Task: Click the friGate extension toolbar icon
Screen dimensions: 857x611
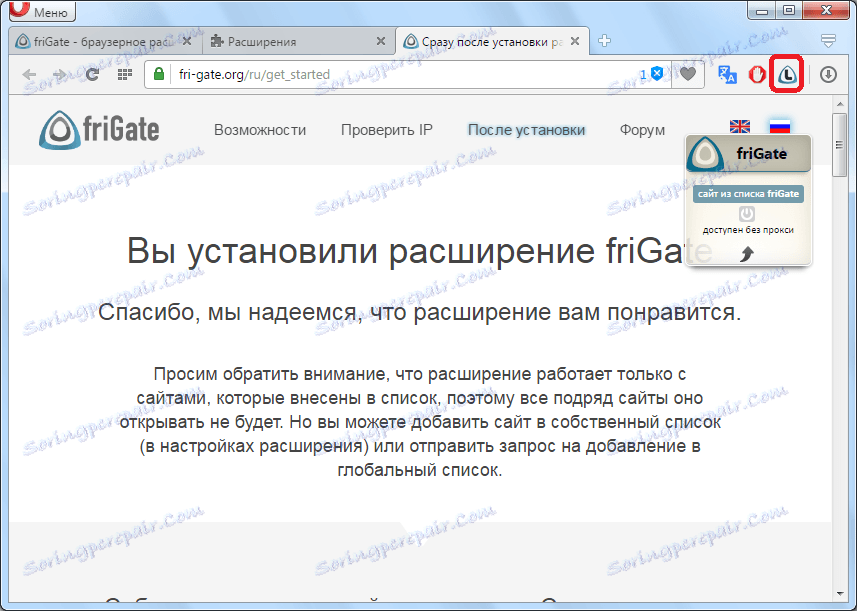Action: (x=786, y=74)
